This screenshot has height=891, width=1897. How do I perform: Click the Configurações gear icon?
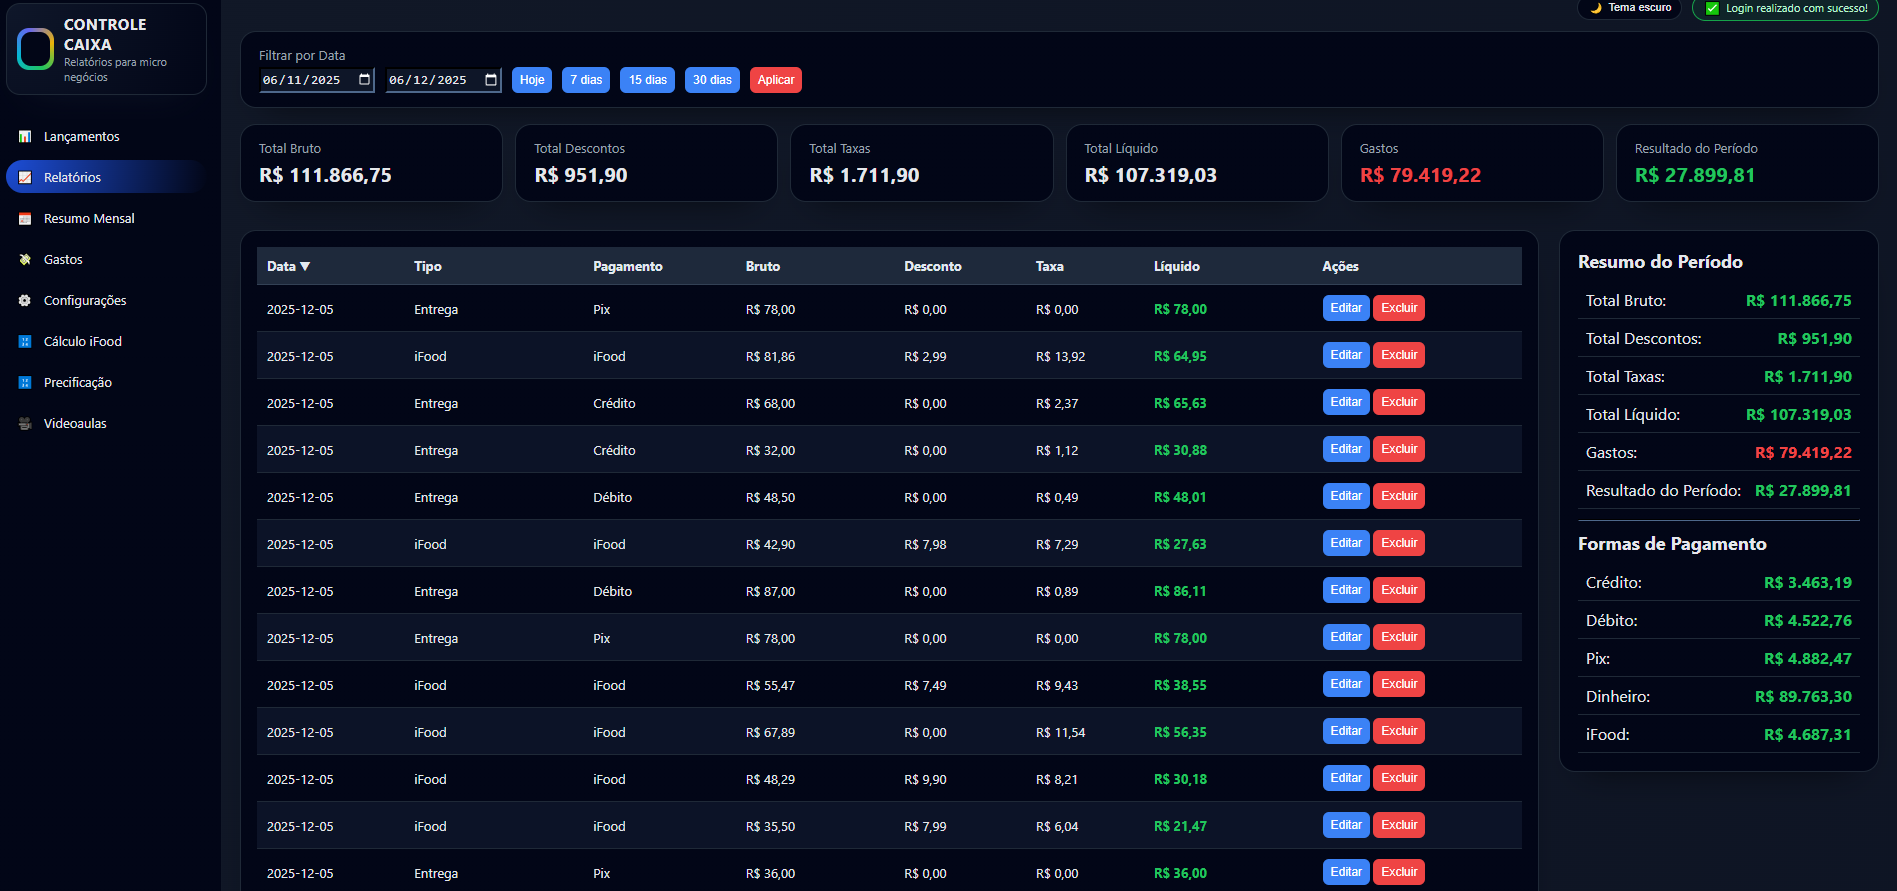[25, 301]
